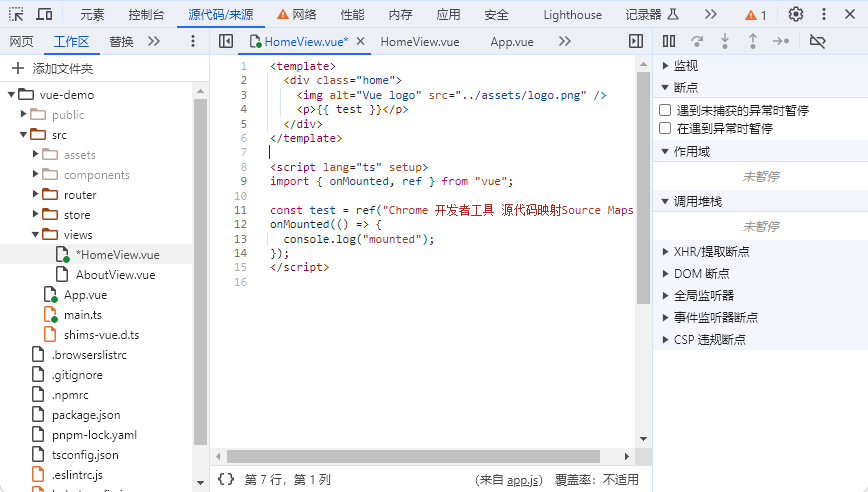Pretty print the code with braces icon
The width and height of the screenshot is (868, 492).
(226, 479)
